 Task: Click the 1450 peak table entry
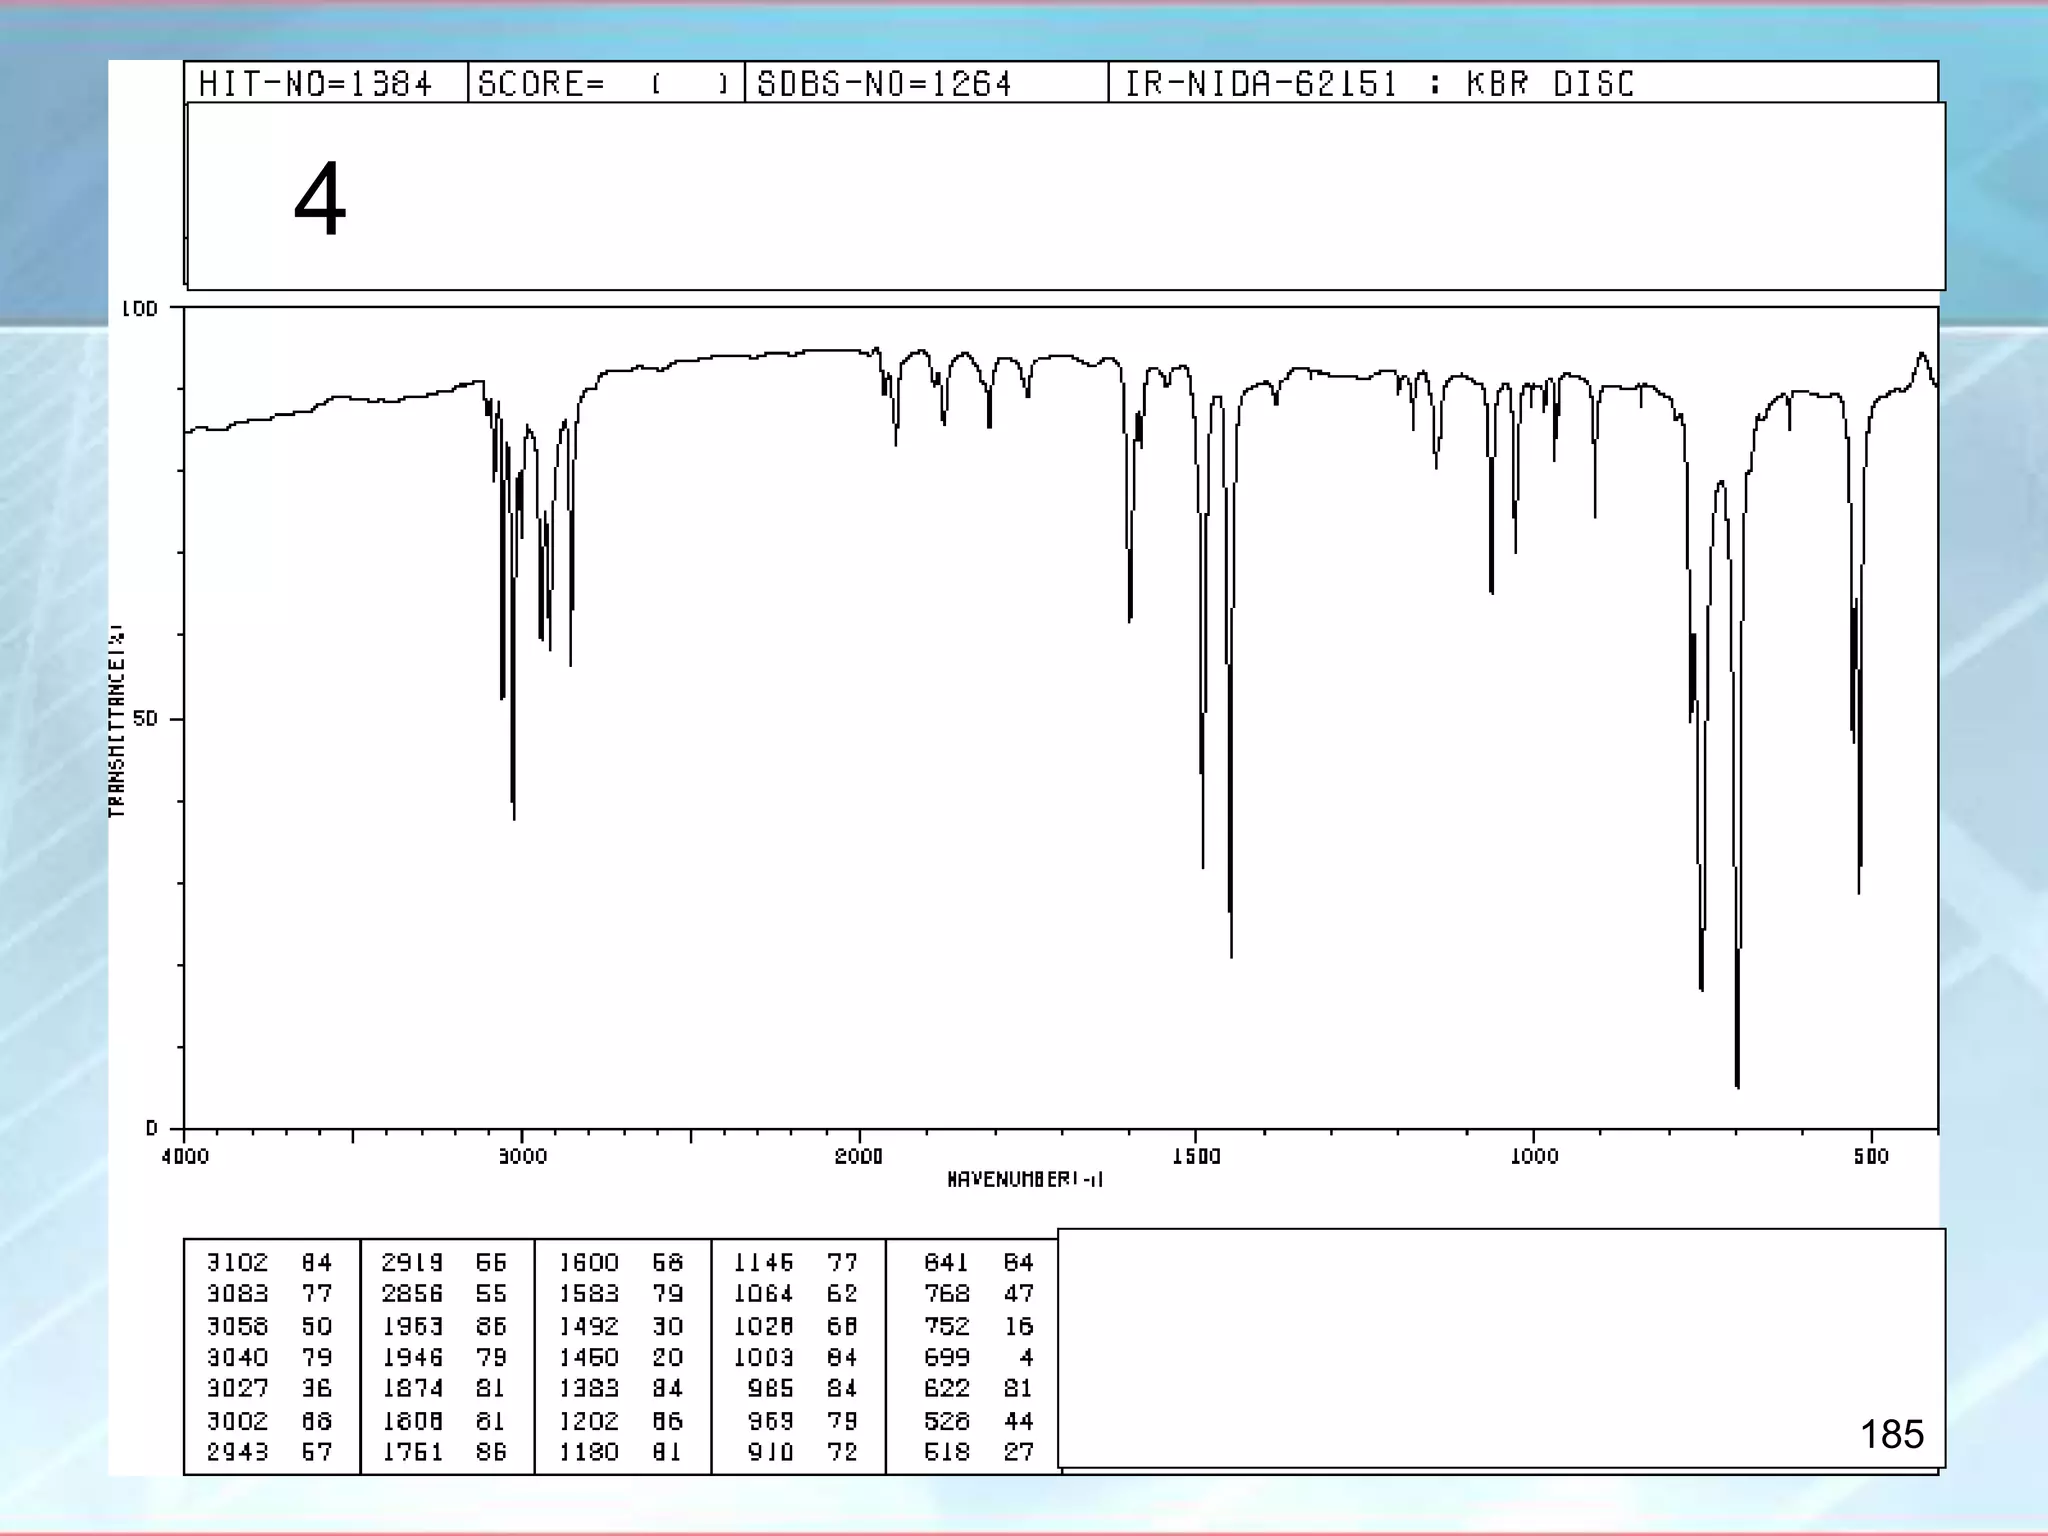tap(589, 1357)
